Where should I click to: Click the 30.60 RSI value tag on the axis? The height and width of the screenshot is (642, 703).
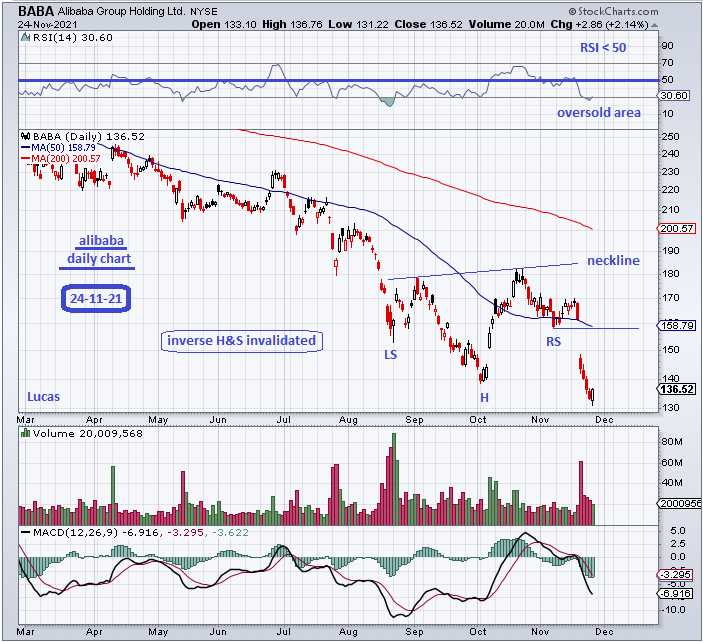674,95
